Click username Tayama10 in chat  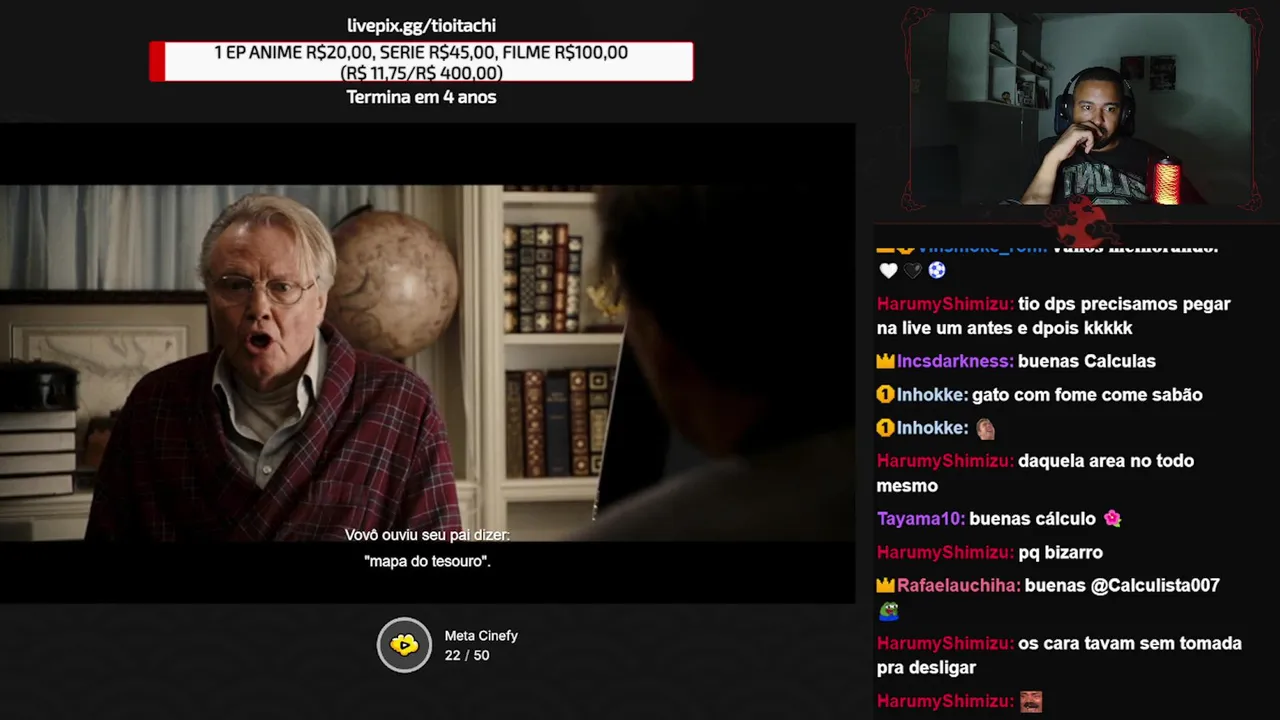(920, 519)
